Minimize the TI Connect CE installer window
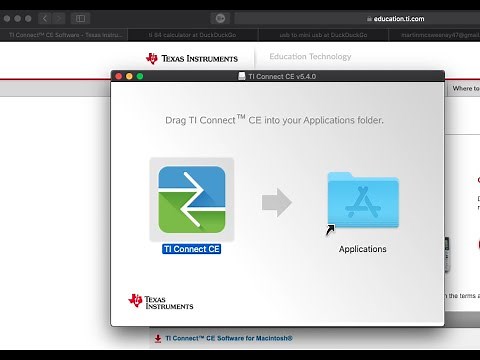Image resolution: width=480 pixels, height=360 pixels. (x=129, y=76)
